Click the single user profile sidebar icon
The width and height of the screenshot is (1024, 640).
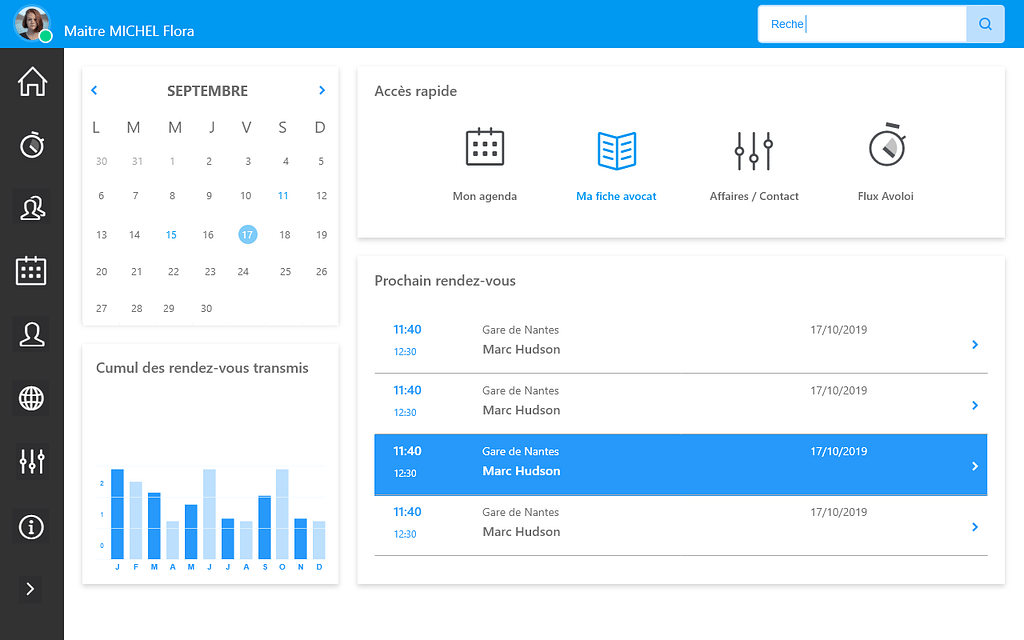tap(32, 335)
